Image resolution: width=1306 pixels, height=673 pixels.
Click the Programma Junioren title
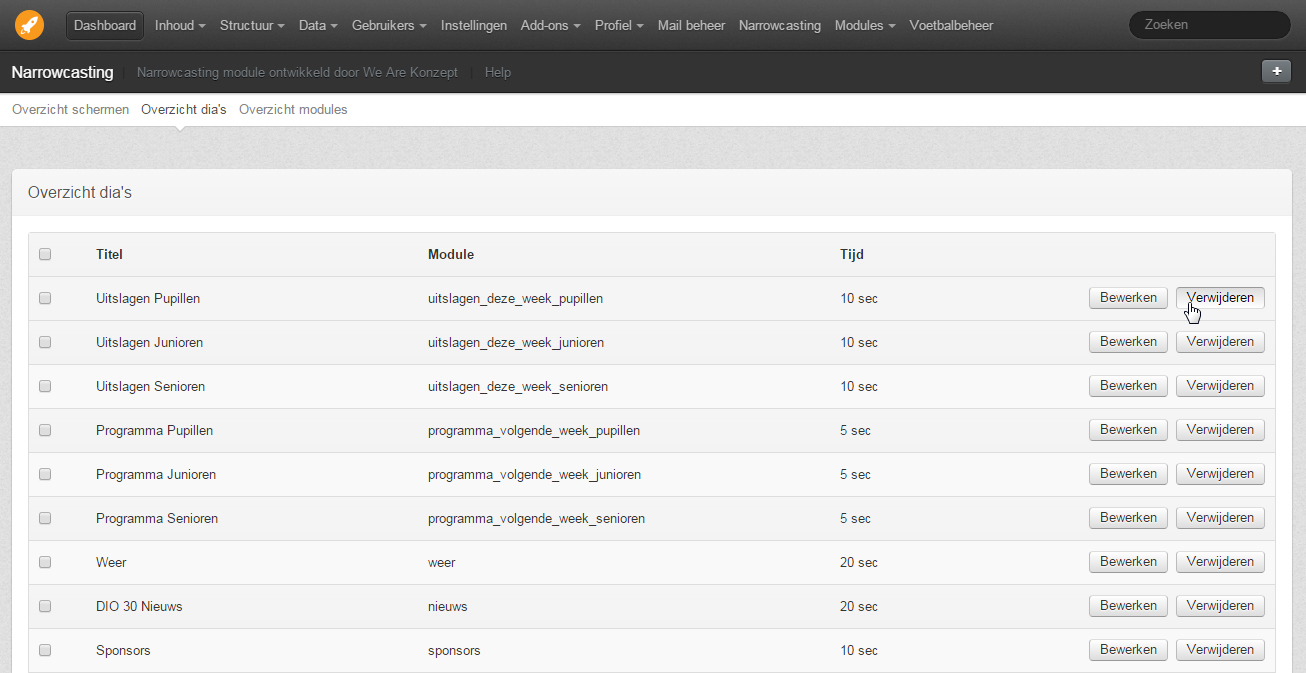coord(156,475)
